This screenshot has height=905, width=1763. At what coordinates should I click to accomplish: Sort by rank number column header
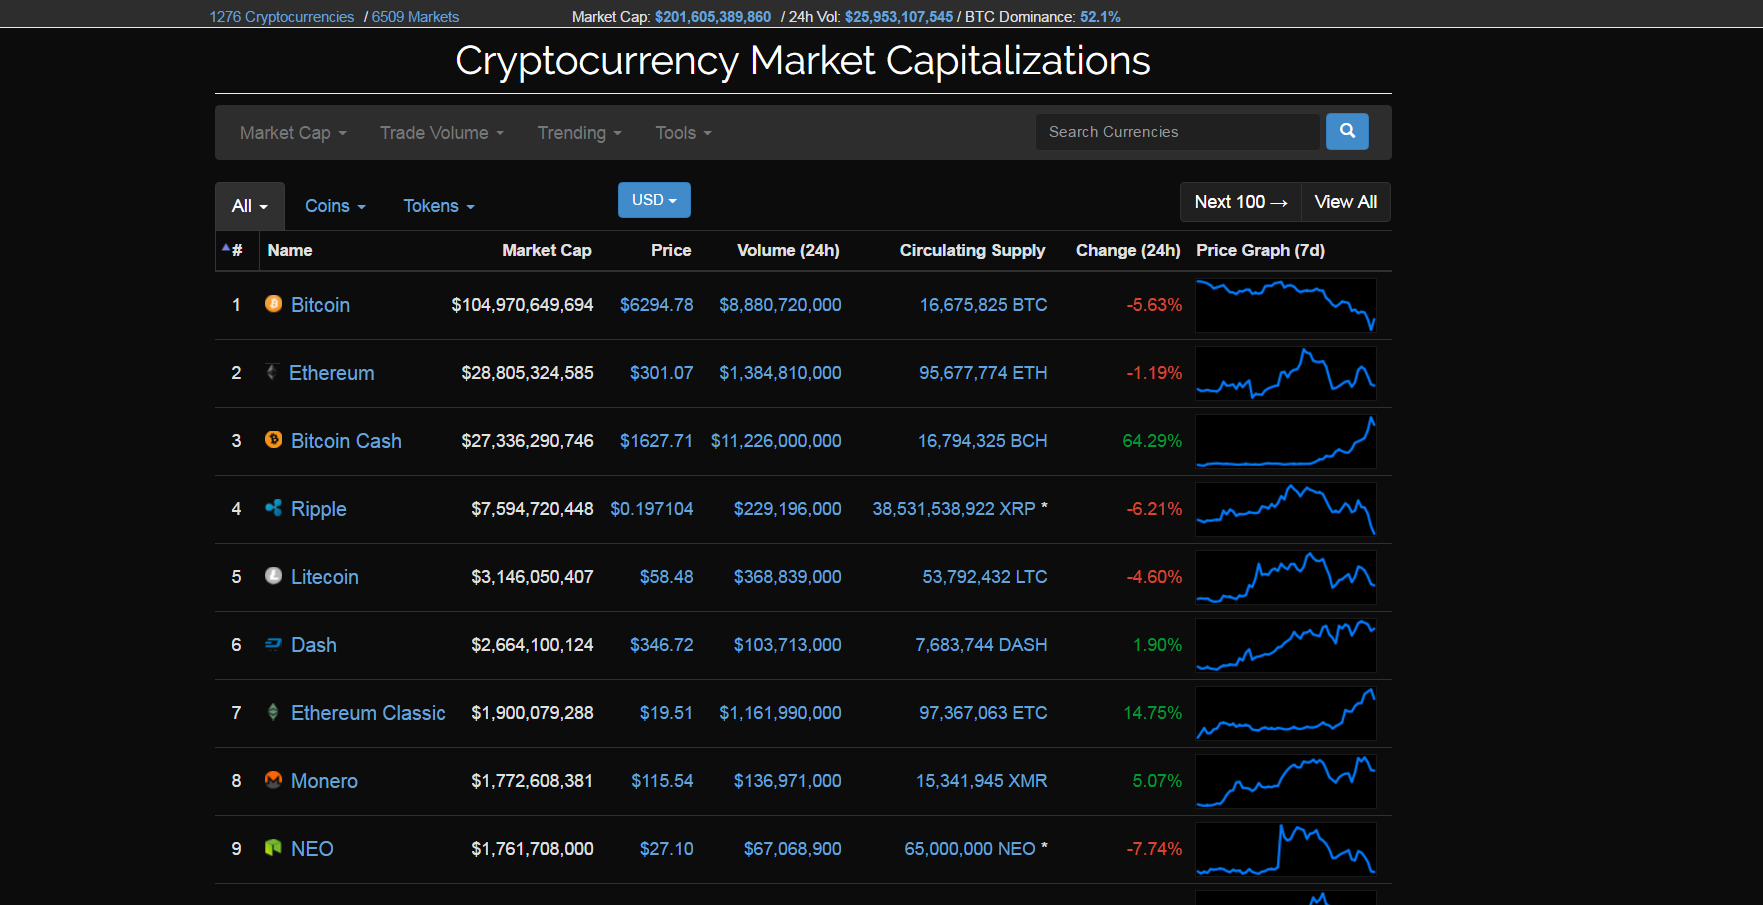[x=237, y=250]
